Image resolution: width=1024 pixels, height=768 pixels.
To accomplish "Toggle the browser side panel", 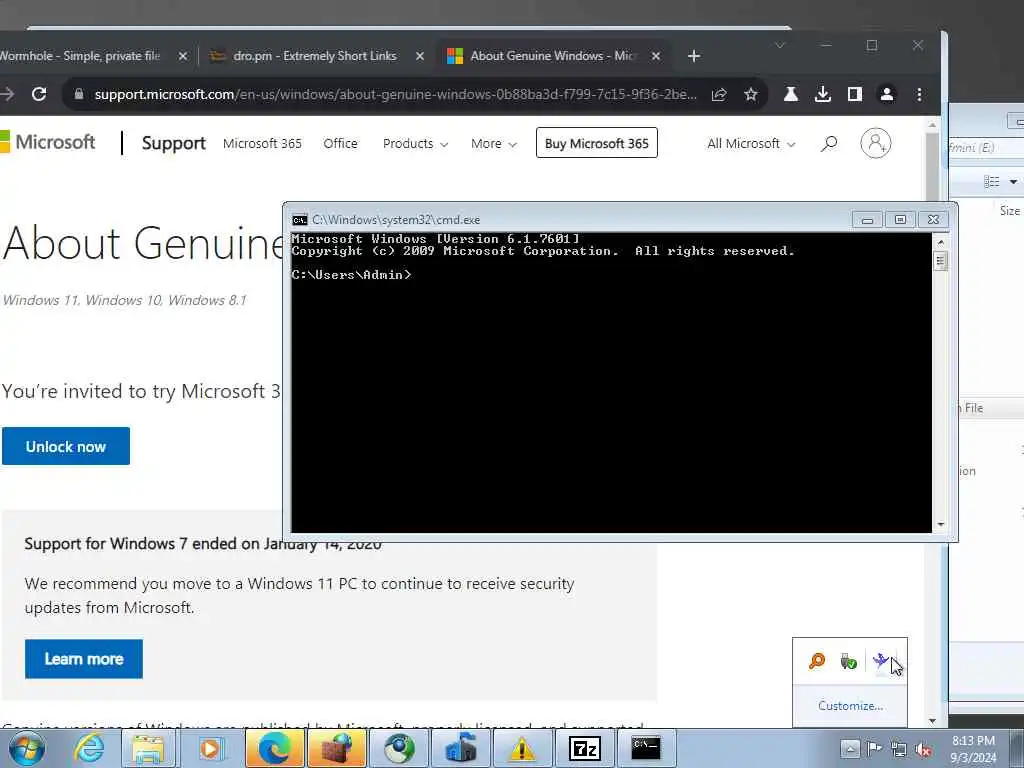I will 855,95.
